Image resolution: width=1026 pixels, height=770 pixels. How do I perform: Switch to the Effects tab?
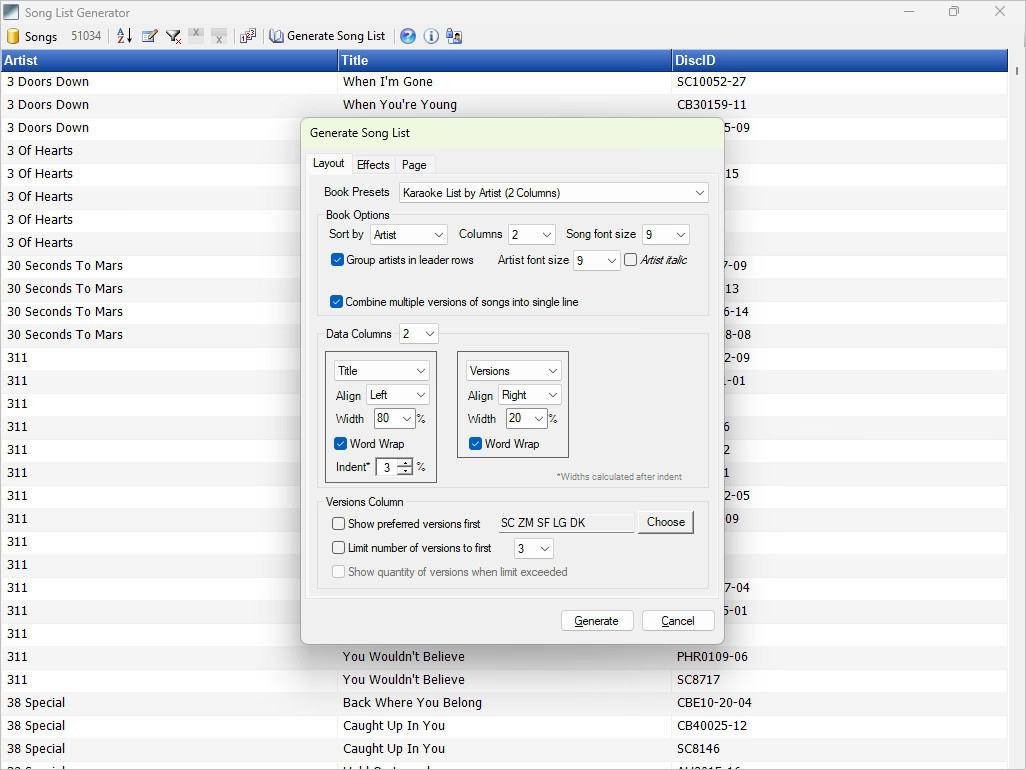click(x=373, y=165)
